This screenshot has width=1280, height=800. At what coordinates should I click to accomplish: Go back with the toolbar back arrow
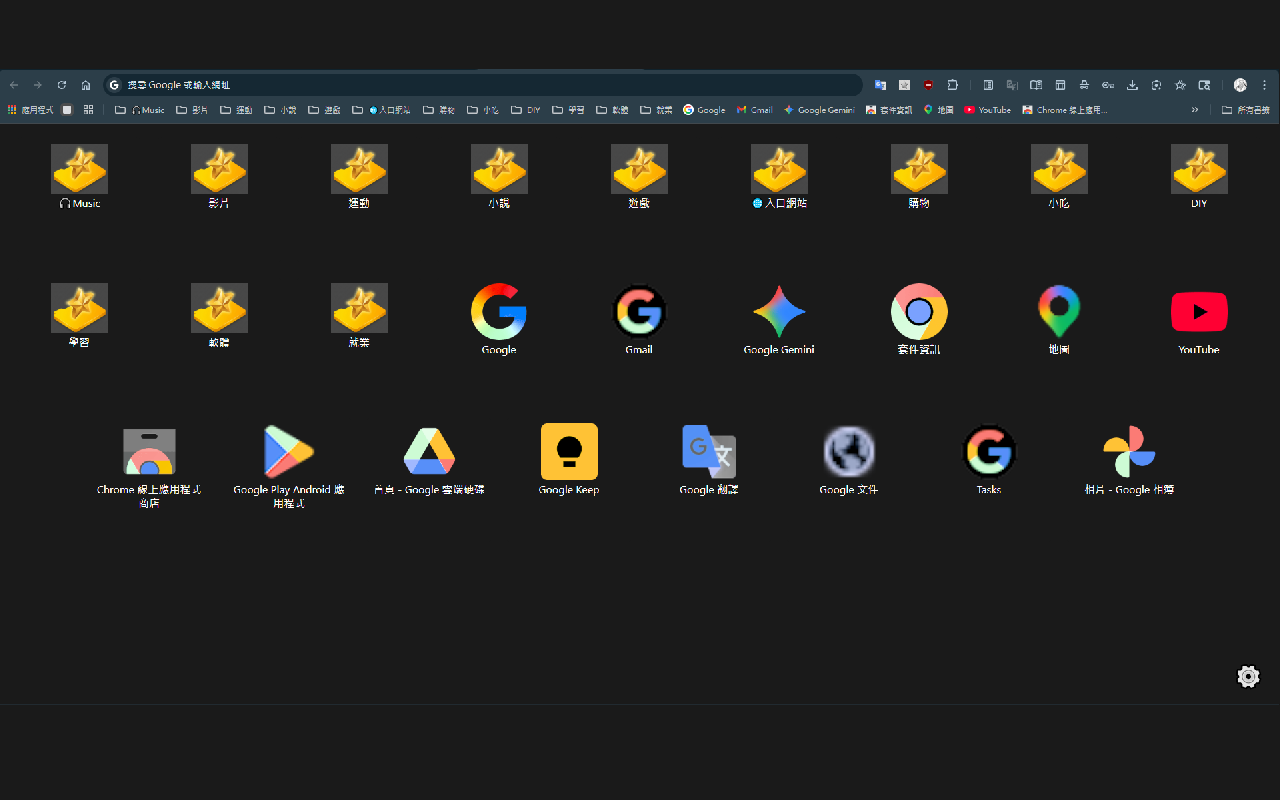point(14,85)
